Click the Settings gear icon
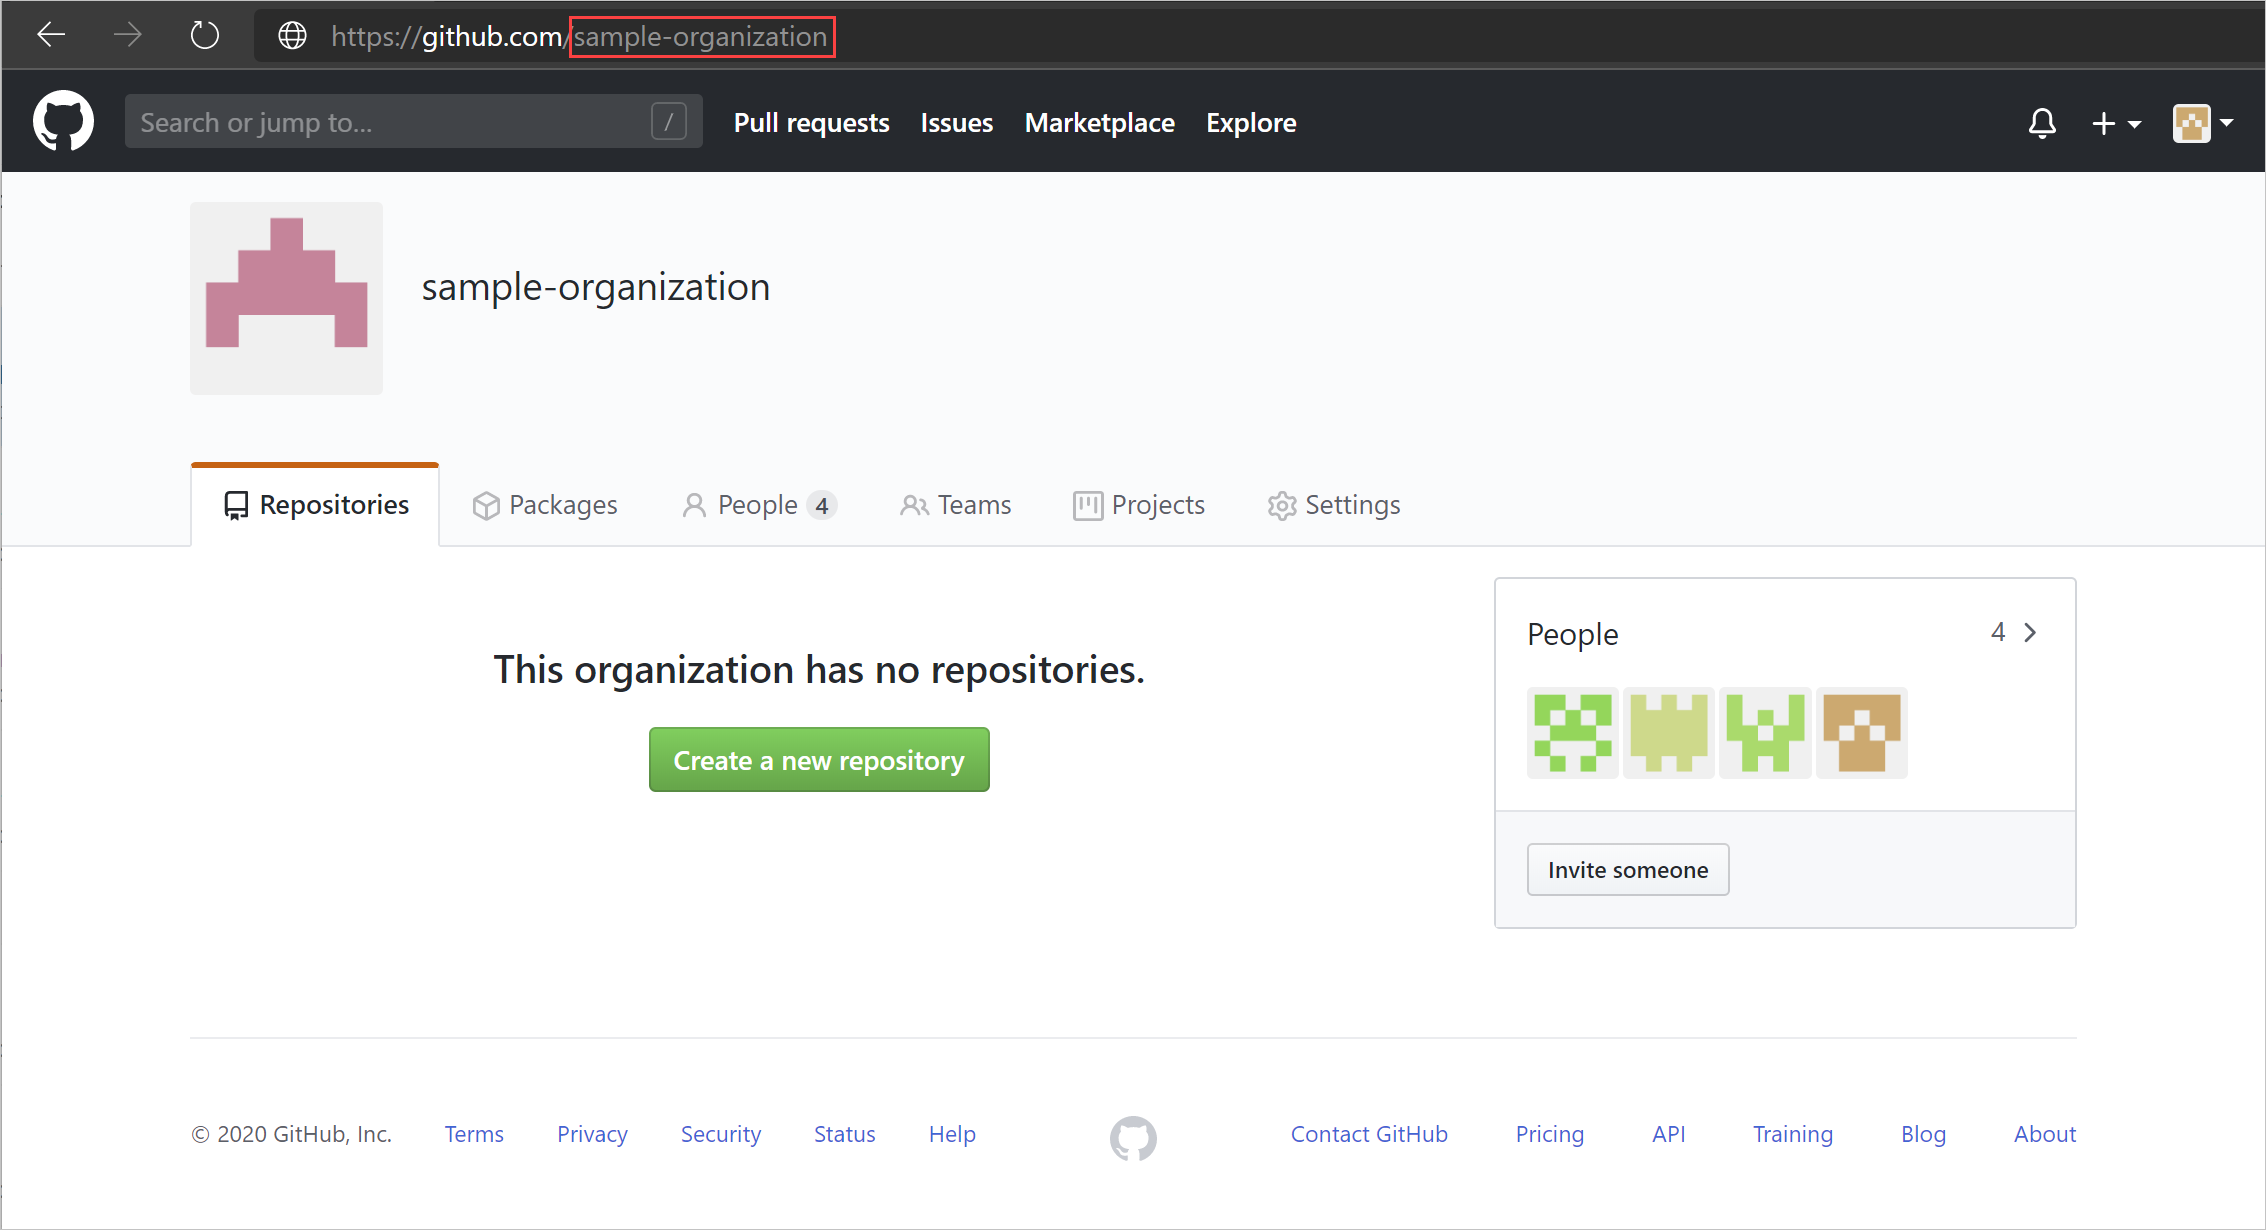2266x1230 pixels. coord(1280,504)
